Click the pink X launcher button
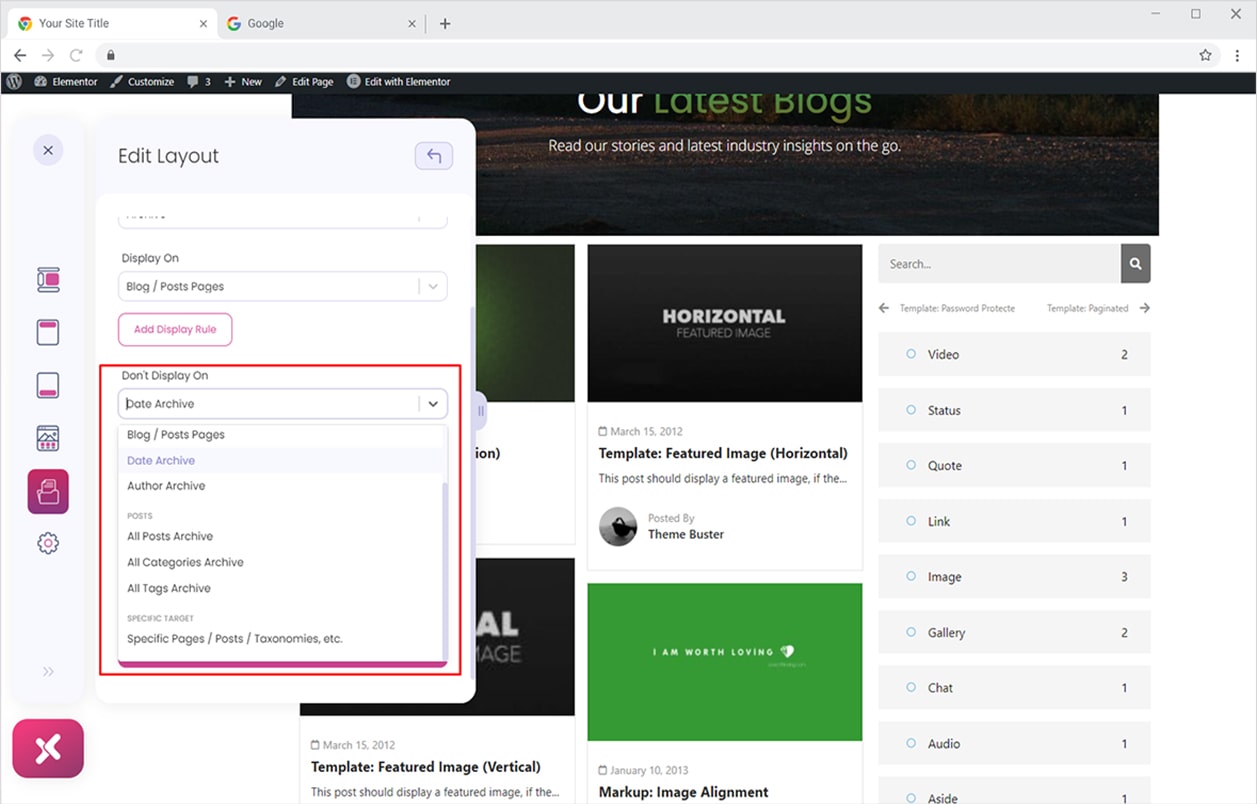 tap(48, 748)
